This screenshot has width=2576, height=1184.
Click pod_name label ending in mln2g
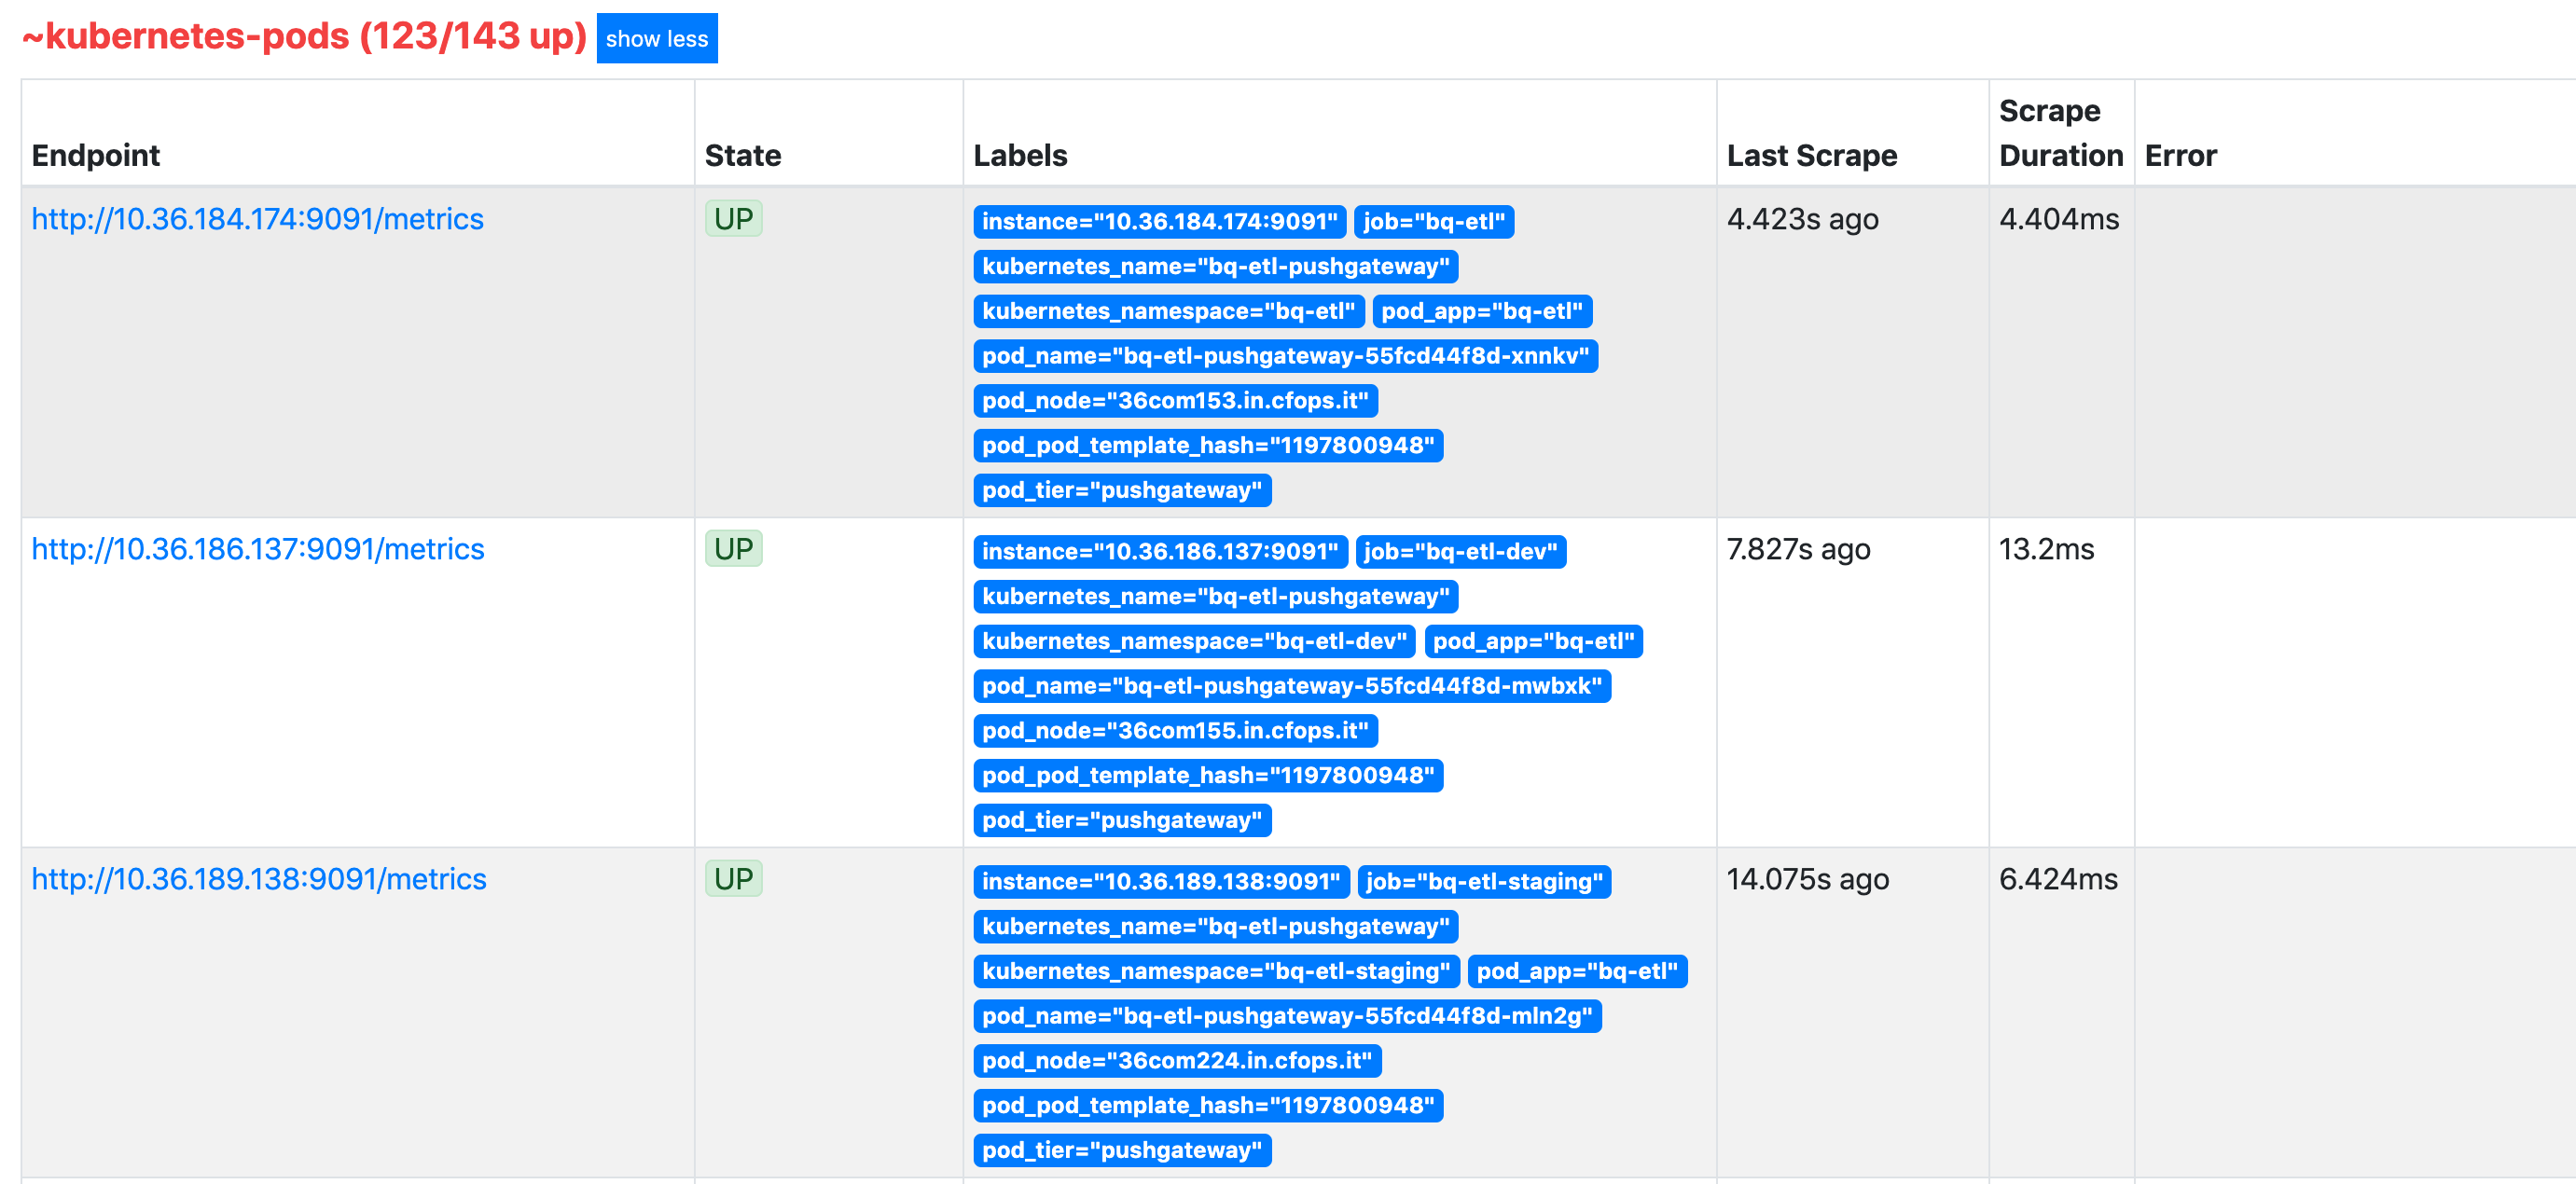(x=1286, y=1017)
